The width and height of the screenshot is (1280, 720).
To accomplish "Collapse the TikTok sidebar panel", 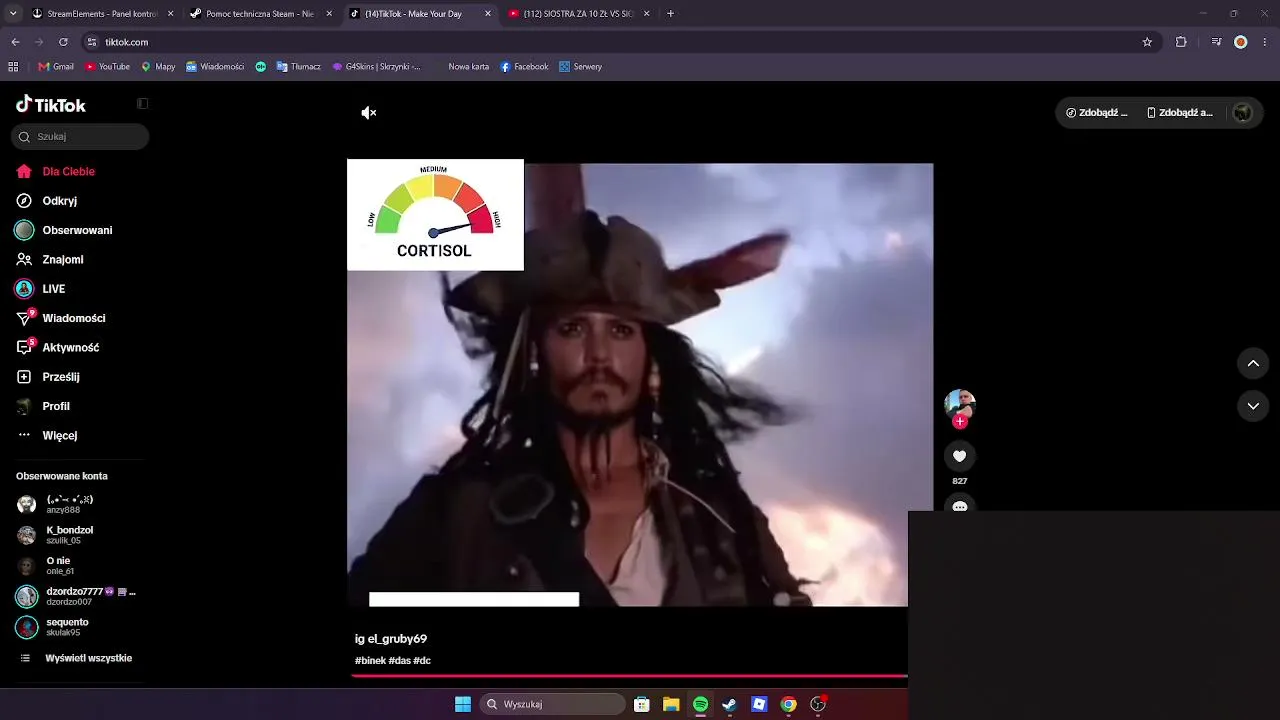I will coord(142,104).
